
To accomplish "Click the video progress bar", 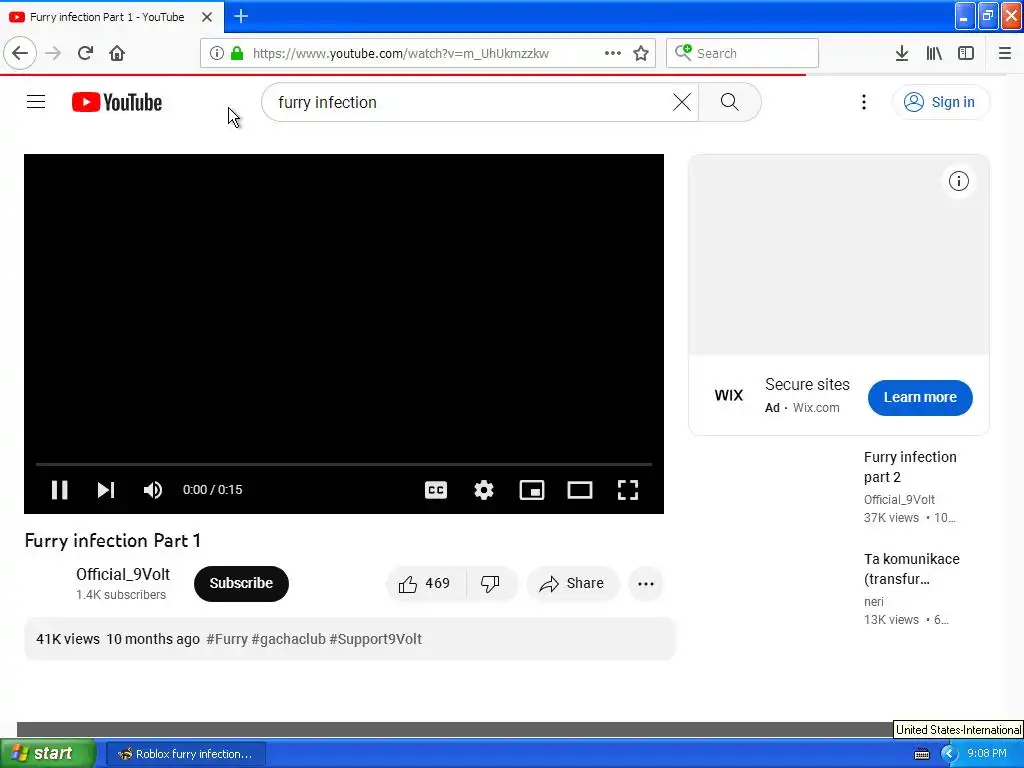I will coord(344,464).
